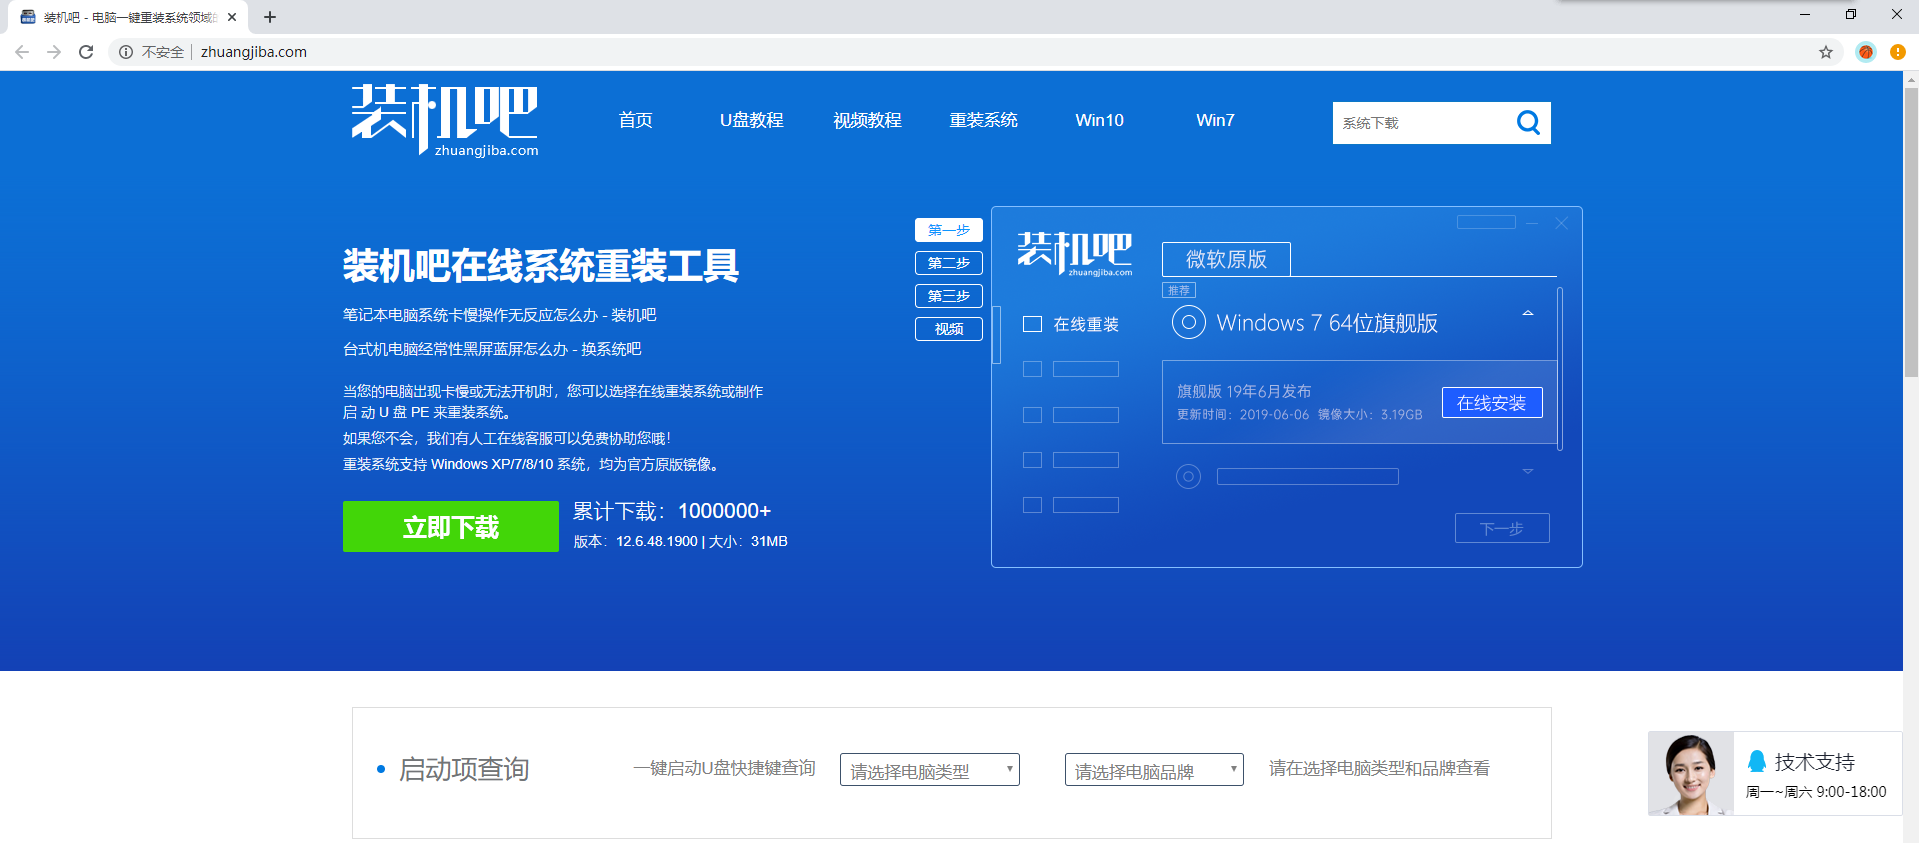Collapse the Windows 7 entry arrow

(1527, 314)
